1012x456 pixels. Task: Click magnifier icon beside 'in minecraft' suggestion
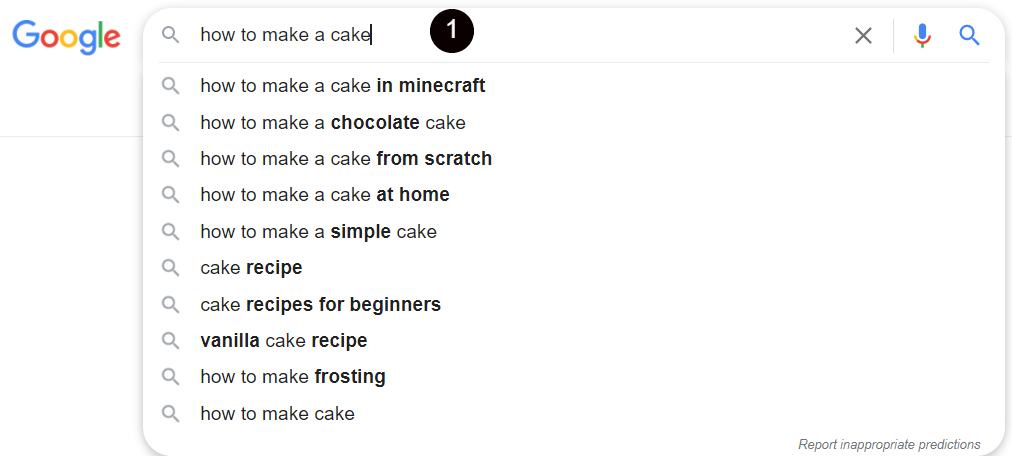click(x=170, y=86)
